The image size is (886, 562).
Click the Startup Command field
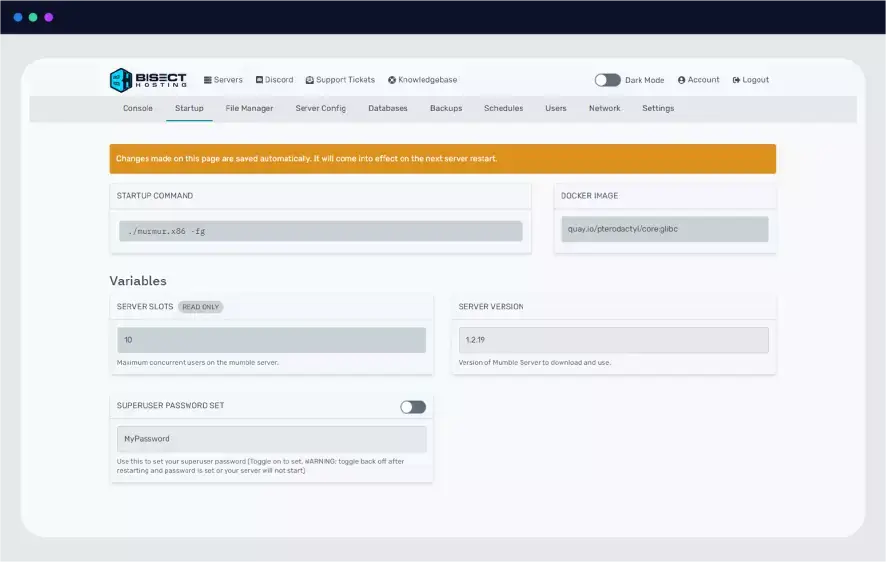tap(320, 231)
